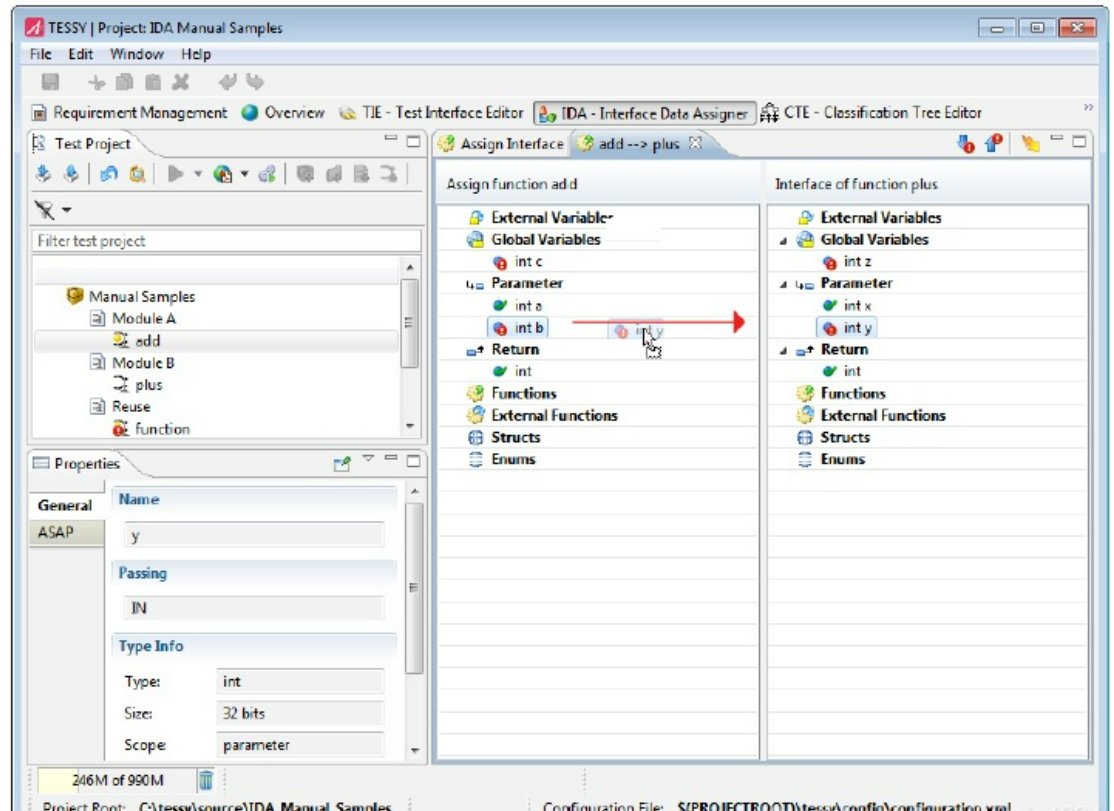Click the Name field containing y

coord(254,535)
